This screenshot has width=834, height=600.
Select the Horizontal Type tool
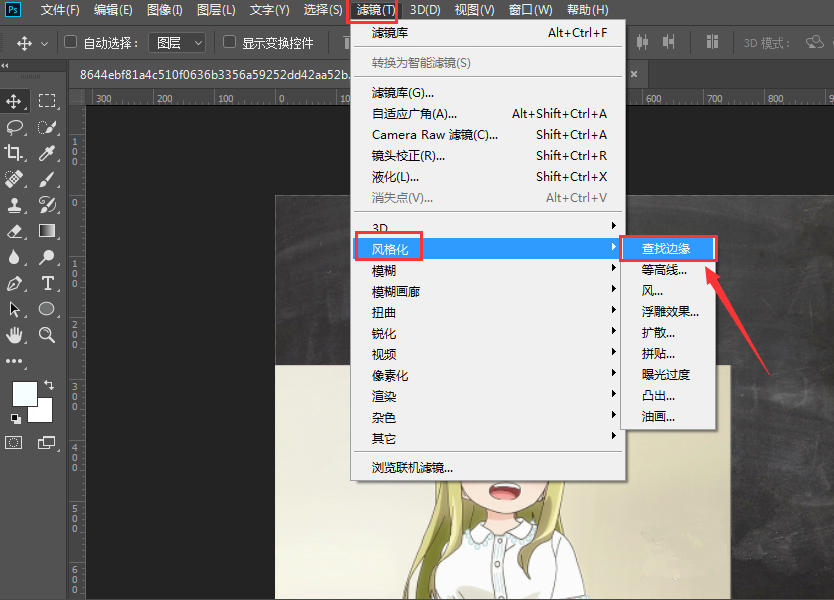pos(45,283)
